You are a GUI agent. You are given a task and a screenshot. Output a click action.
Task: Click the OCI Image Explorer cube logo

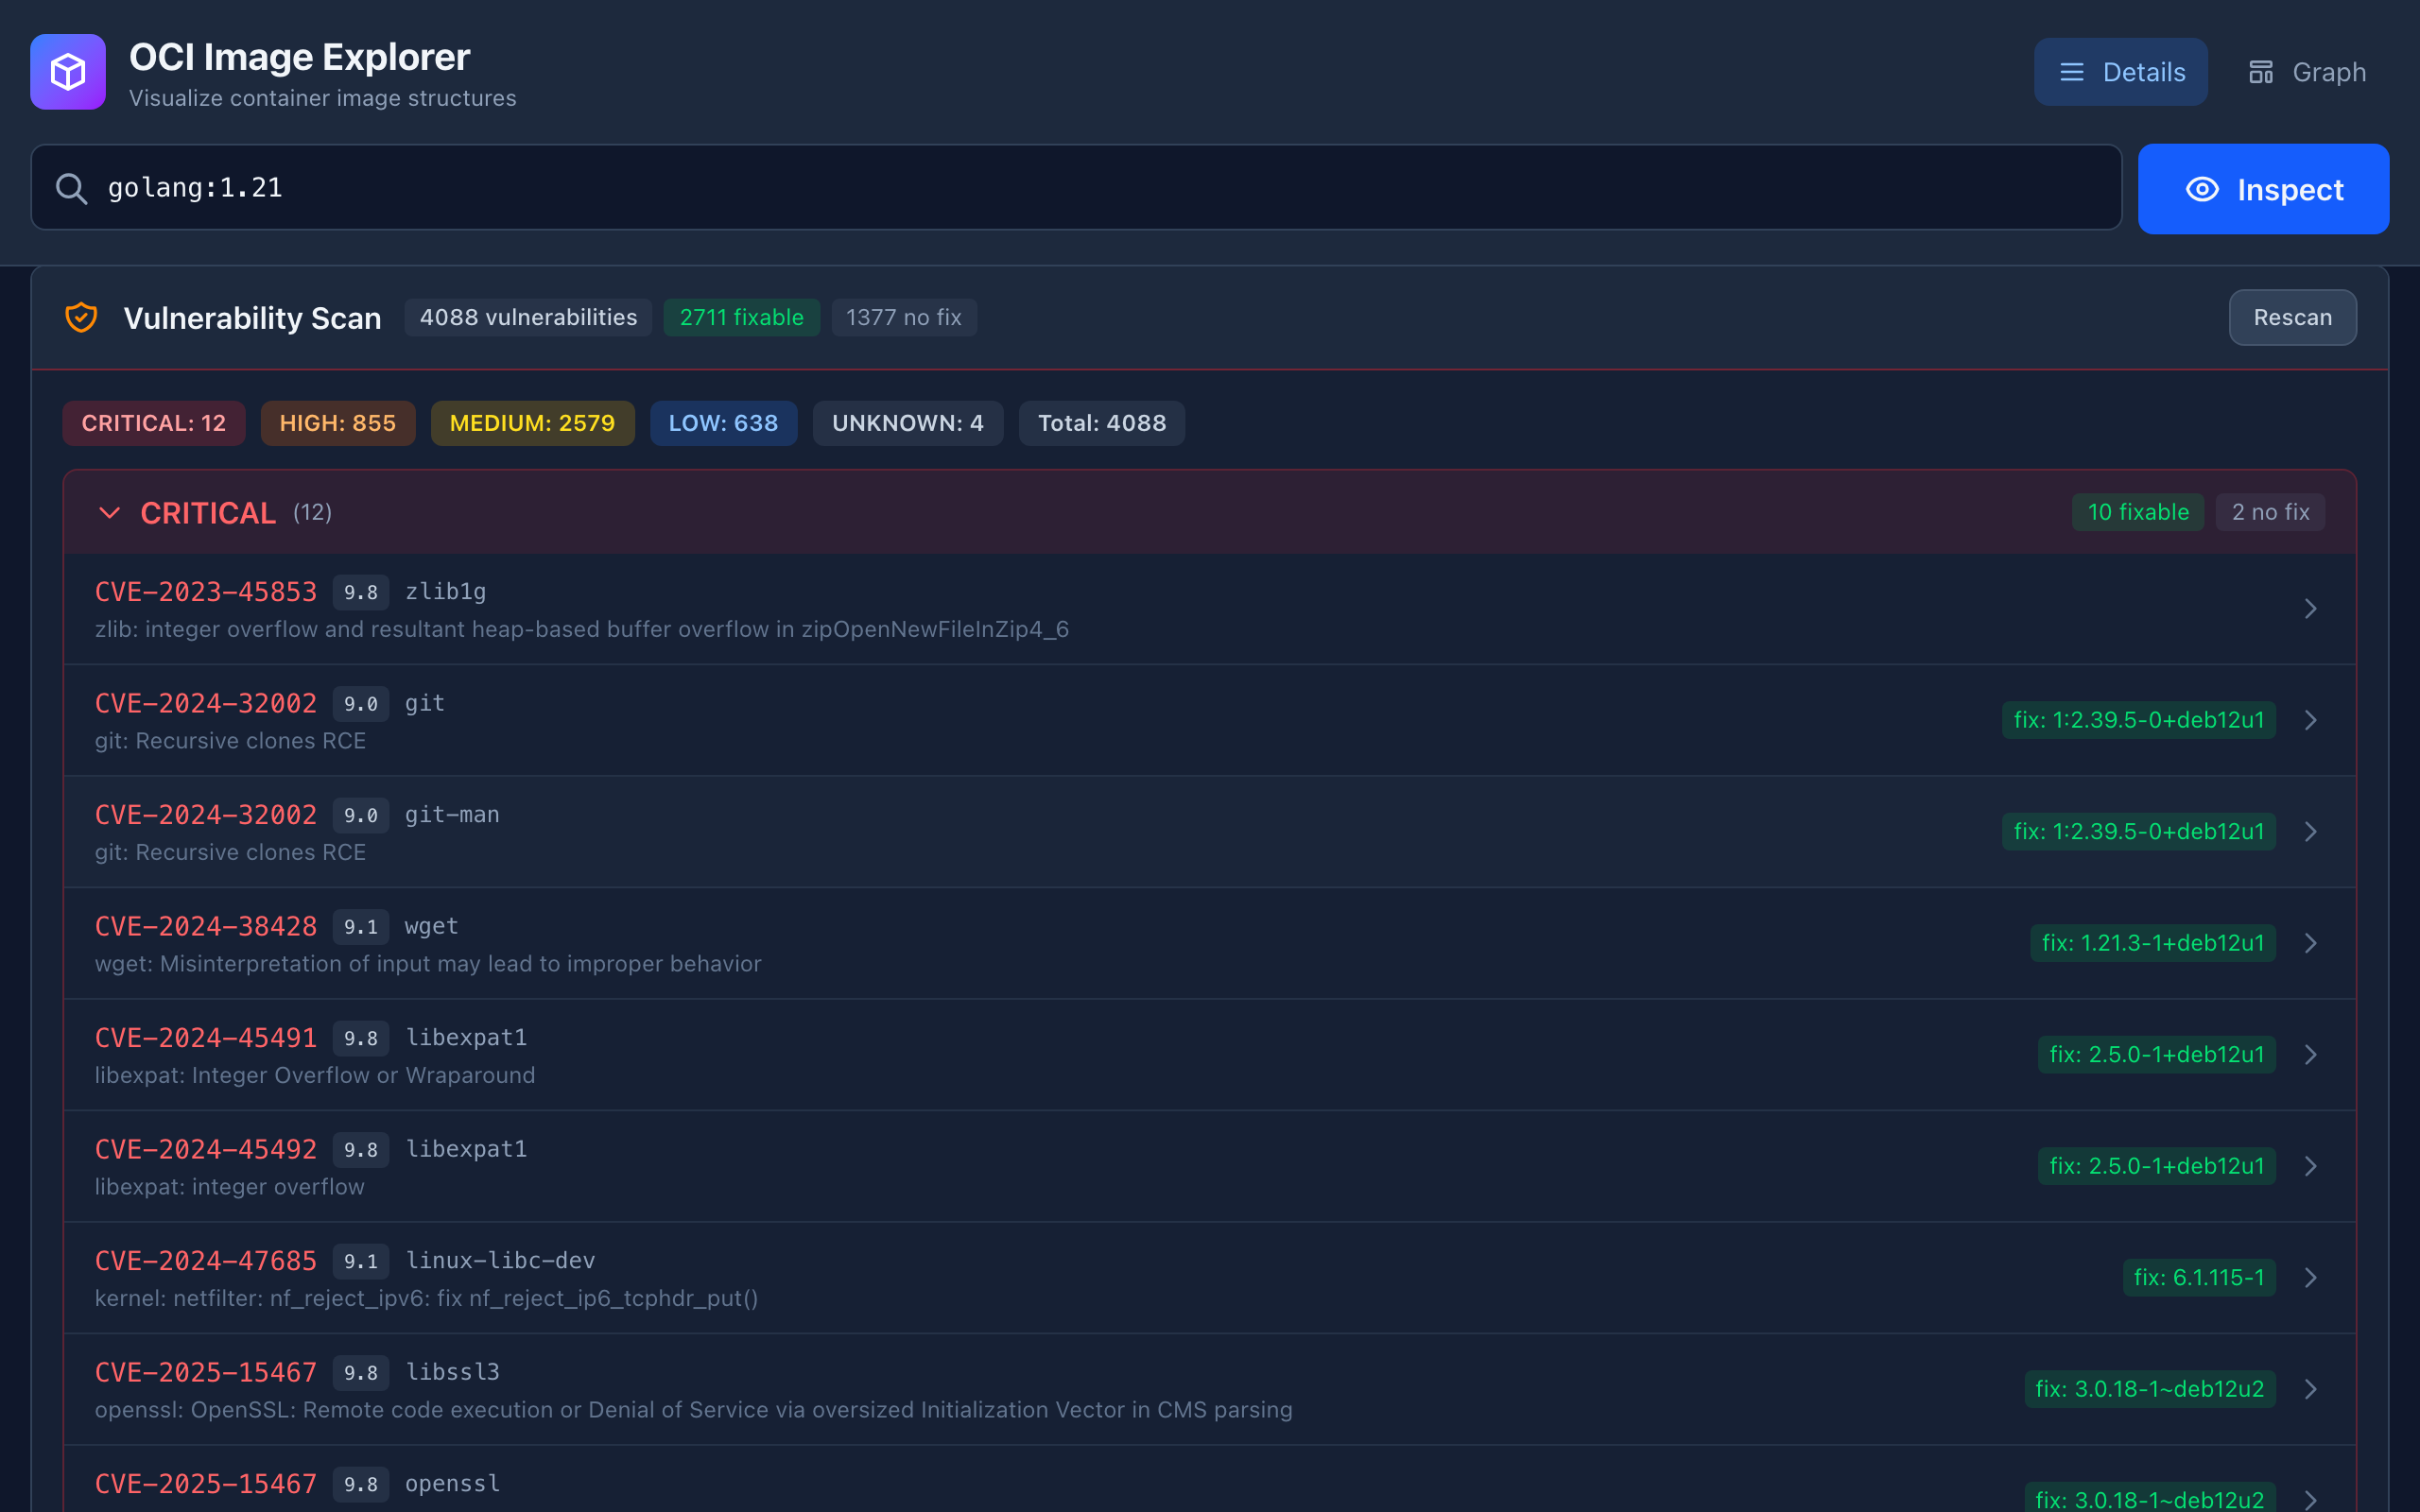coord(68,72)
